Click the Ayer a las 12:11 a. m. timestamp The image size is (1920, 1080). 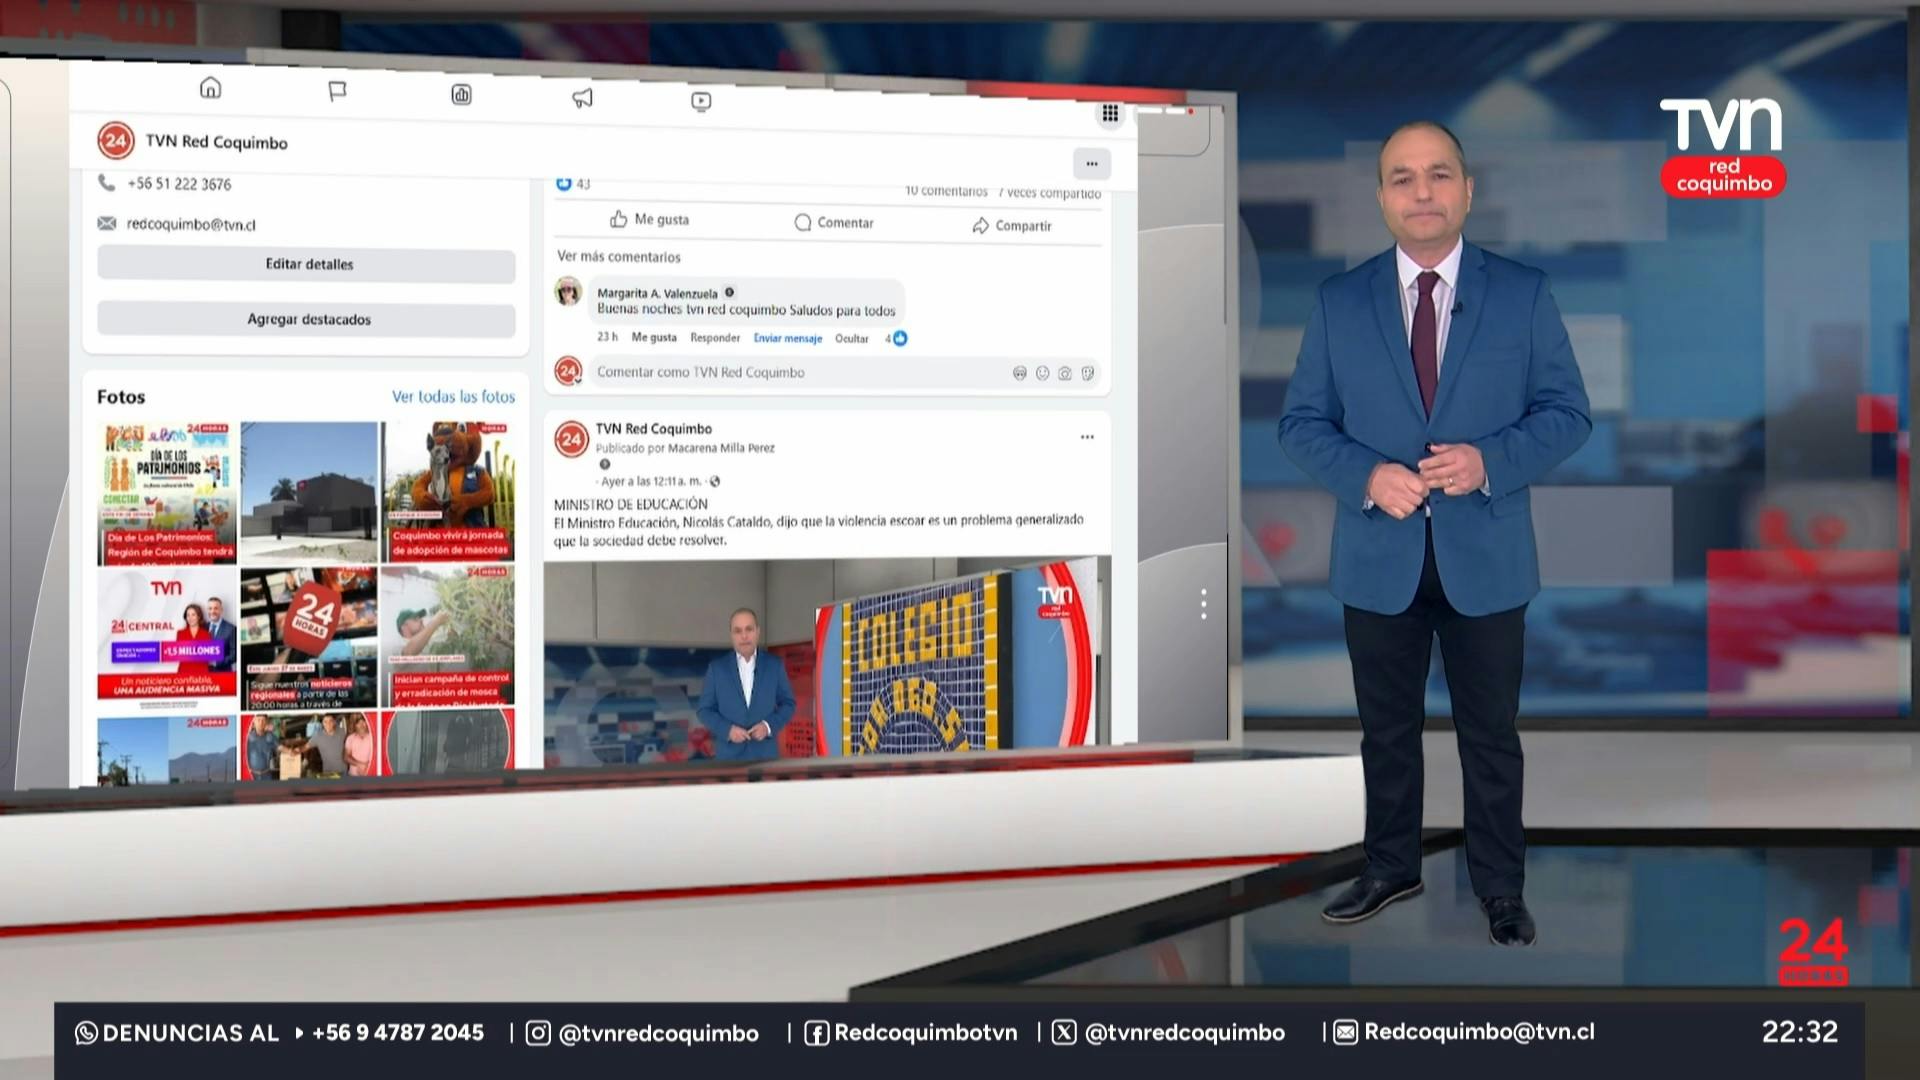click(651, 481)
